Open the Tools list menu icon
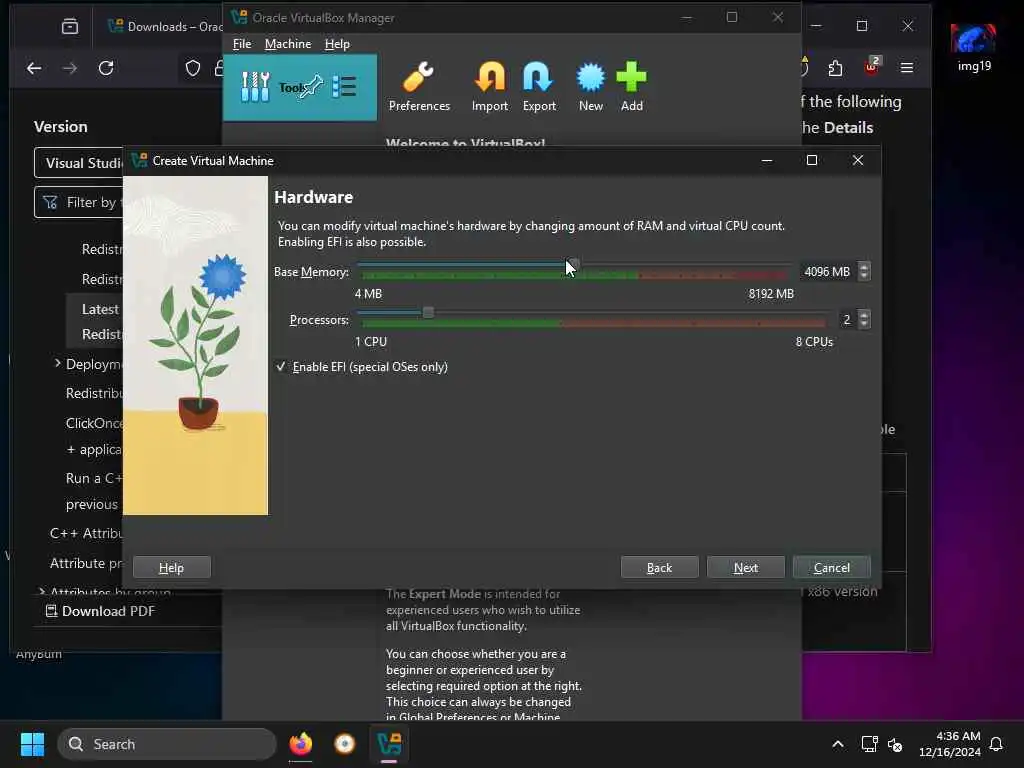Viewport: 1024px width, 768px height. (344, 87)
